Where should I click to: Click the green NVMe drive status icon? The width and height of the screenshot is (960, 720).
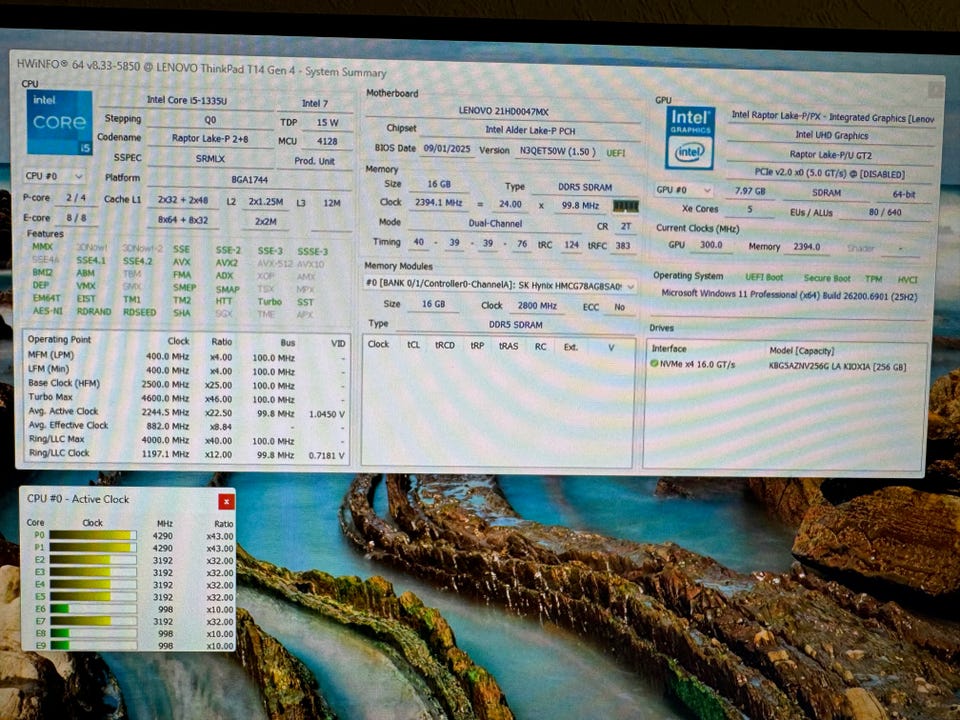[654, 365]
